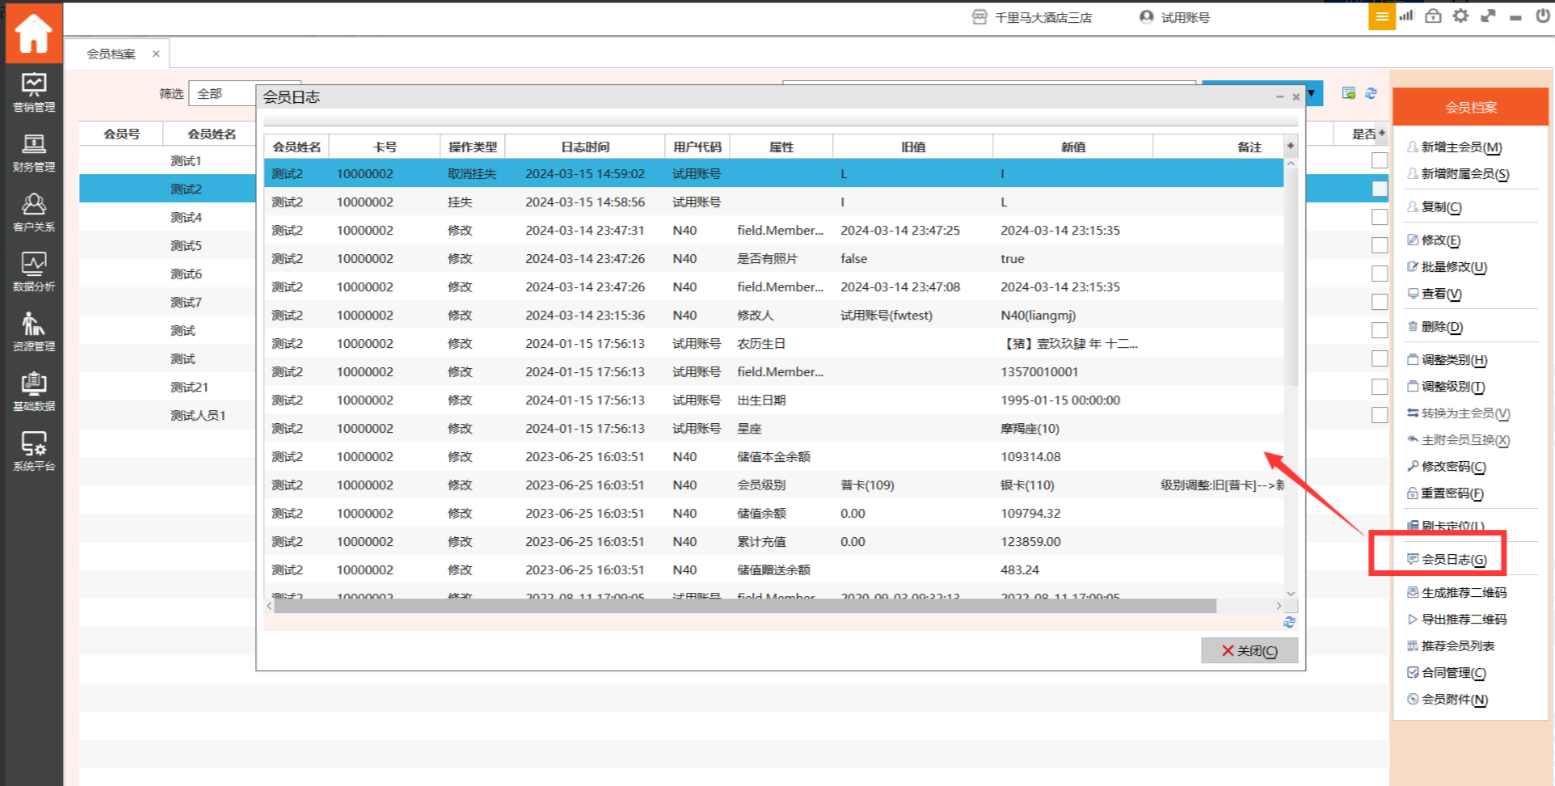Click the export icon beside the main search bar

pyautogui.click(x=1349, y=93)
